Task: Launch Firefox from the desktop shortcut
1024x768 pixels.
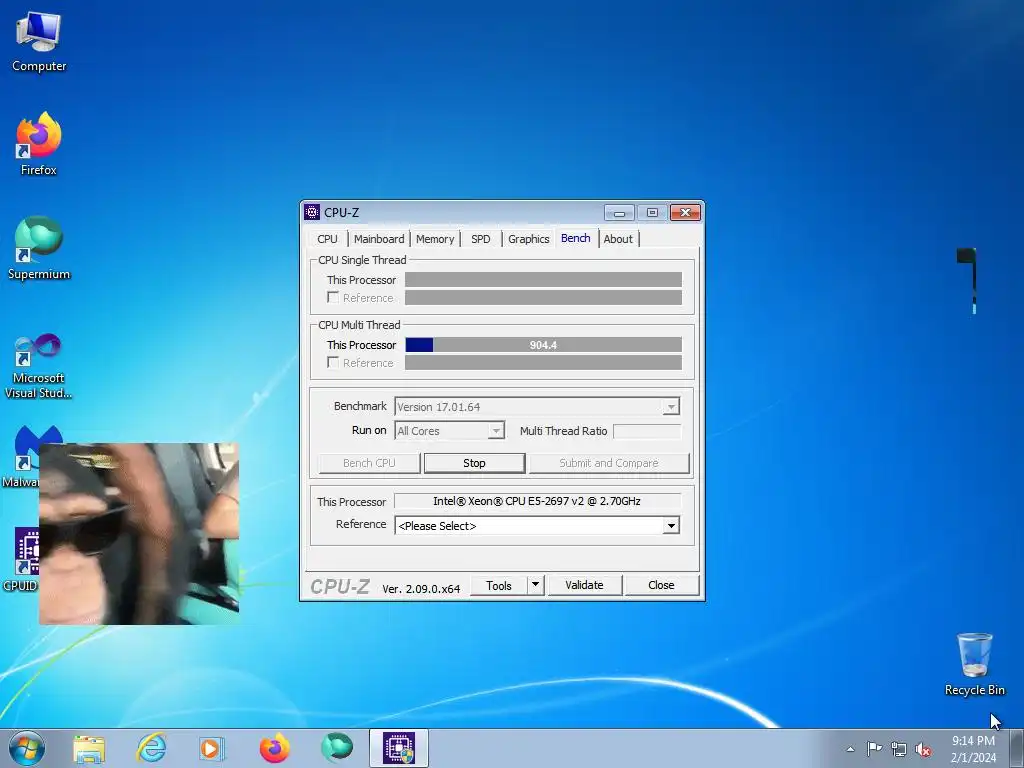Action: pos(39,144)
